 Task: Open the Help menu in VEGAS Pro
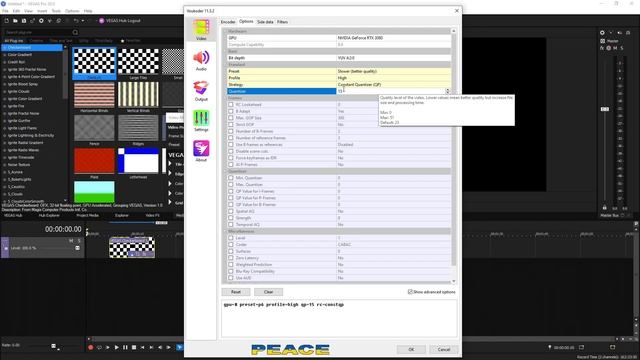point(88,11)
